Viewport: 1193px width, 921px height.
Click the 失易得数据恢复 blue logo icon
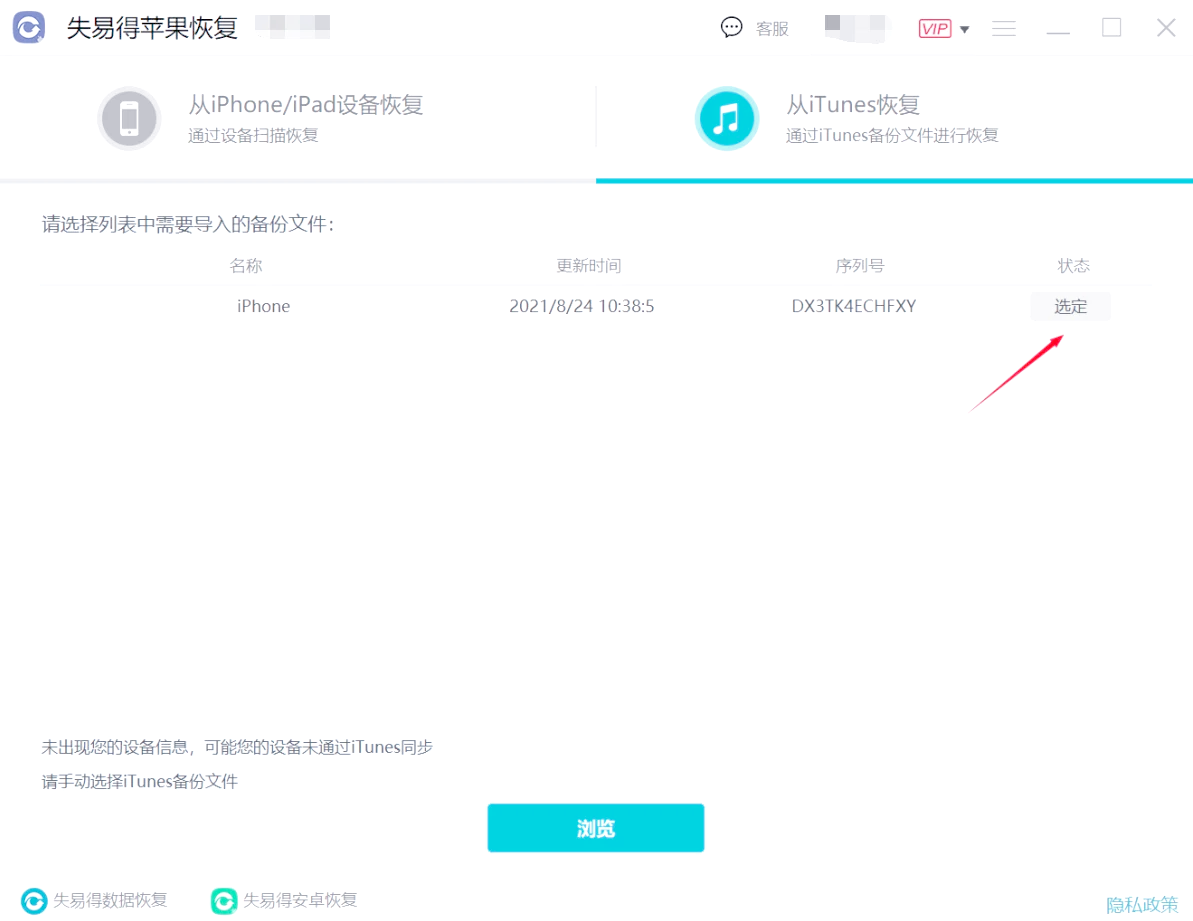tap(33, 900)
